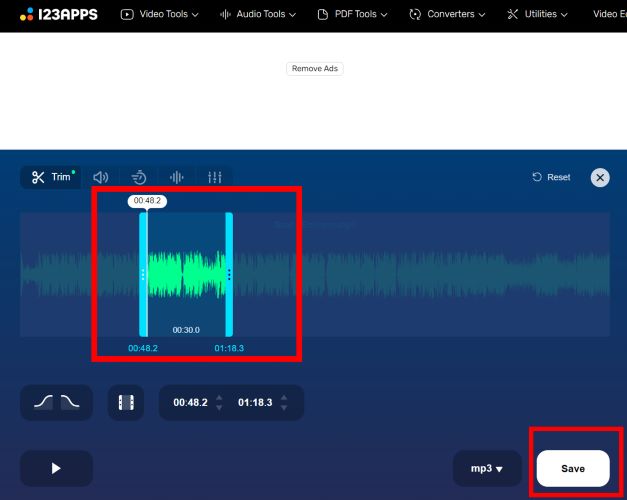Viewport: 627px width, 500px height.
Task: Click the start time field 00:48.2
Action: coord(190,402)
